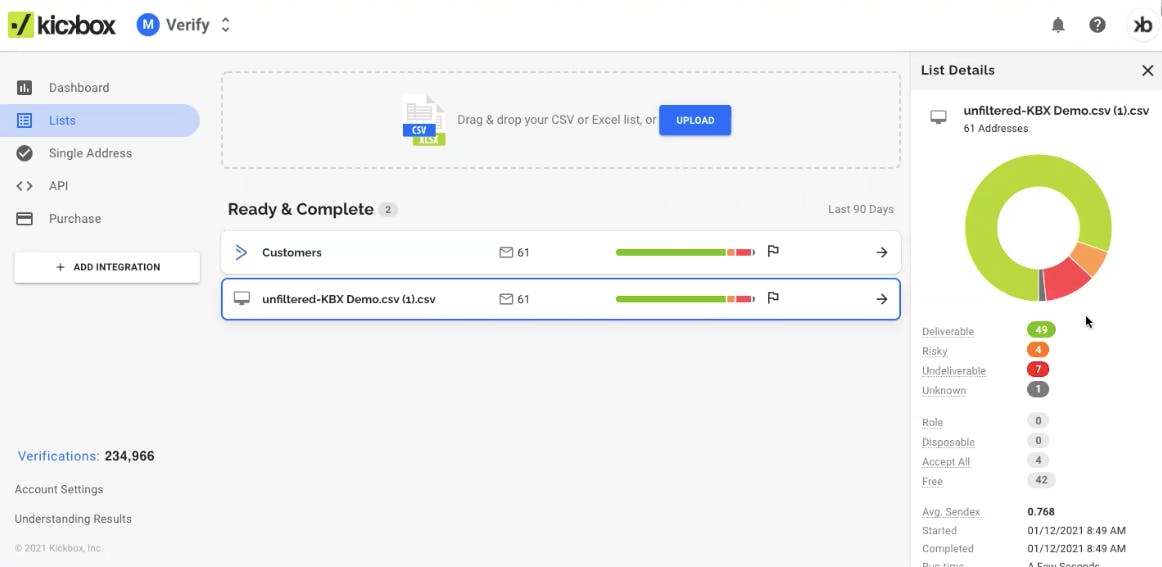This screenshot has height=567, width=1162.
Task: Click the Add Integration button
Action: pos(107,267)
